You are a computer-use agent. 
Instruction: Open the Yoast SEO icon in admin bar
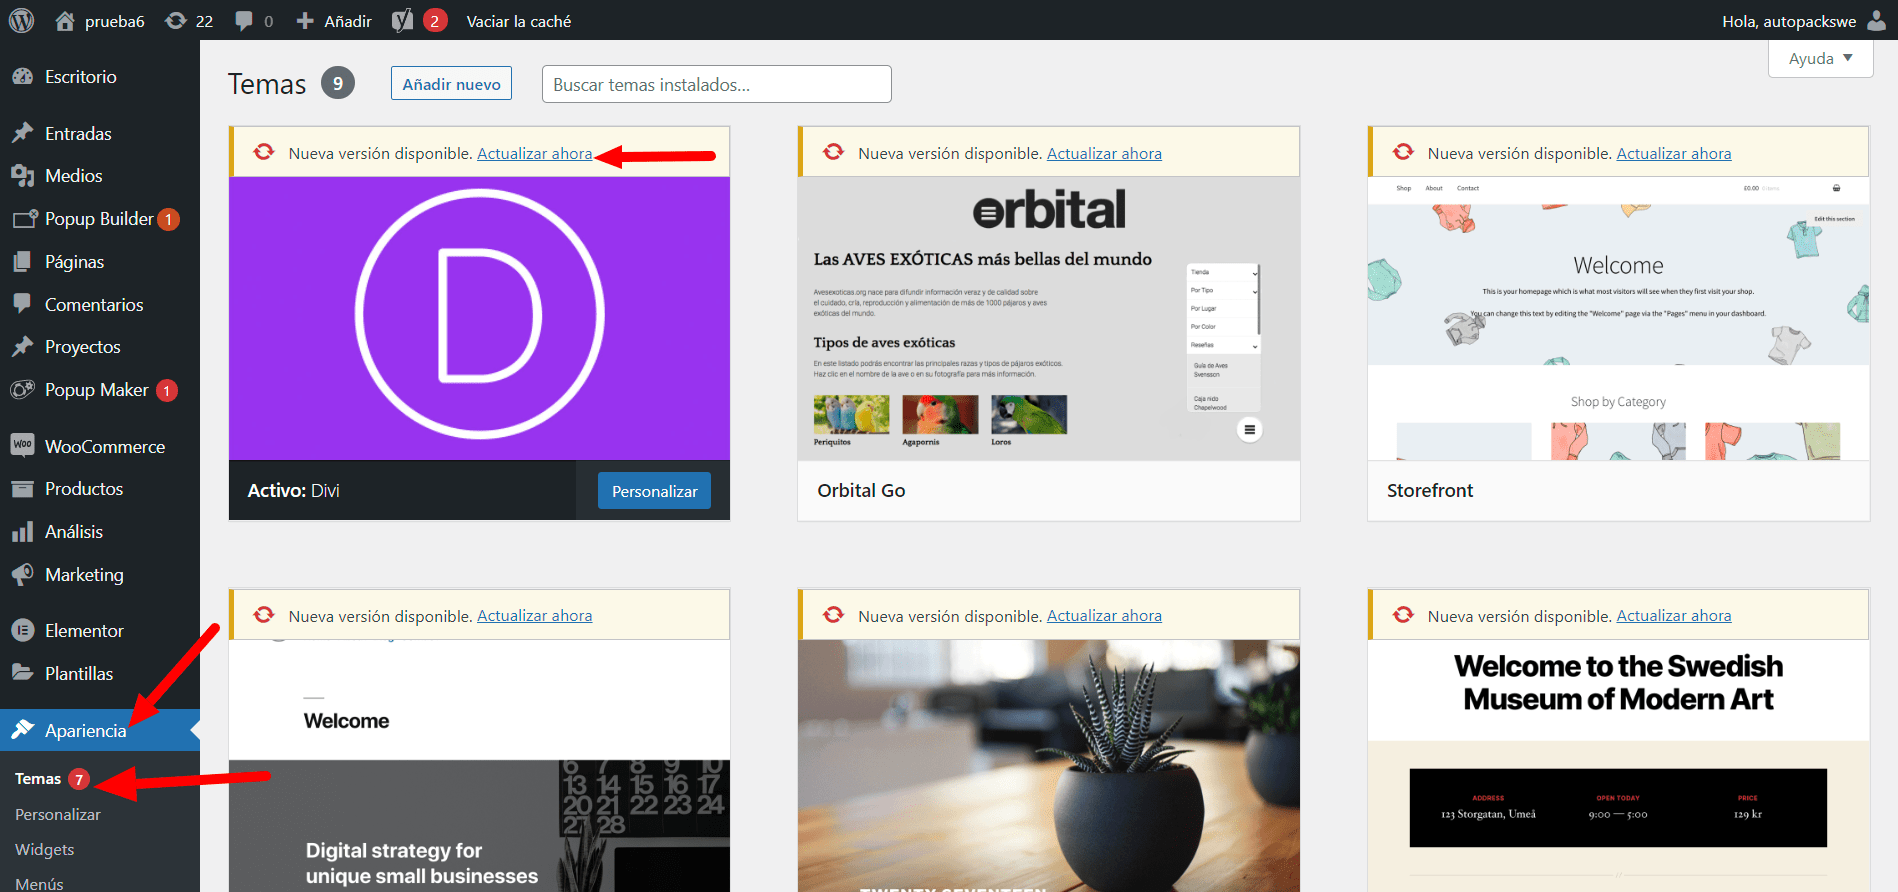402,21
